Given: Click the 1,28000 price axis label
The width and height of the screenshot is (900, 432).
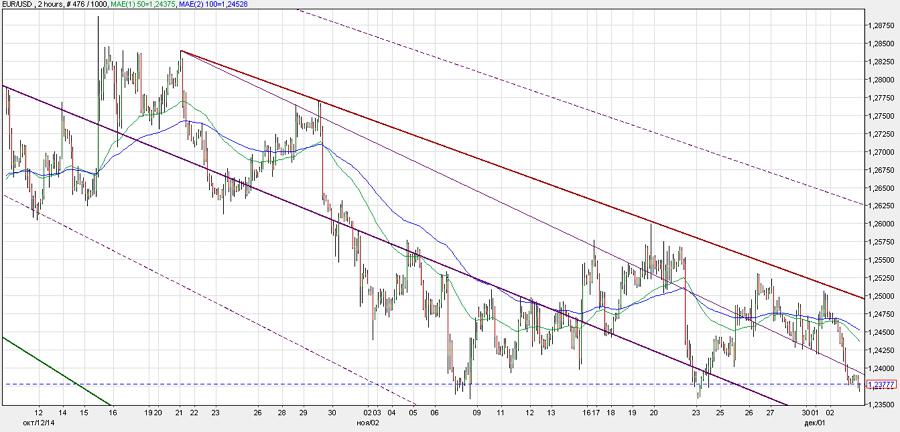Looking at the screenshot, I should click(x=882, y=80).
